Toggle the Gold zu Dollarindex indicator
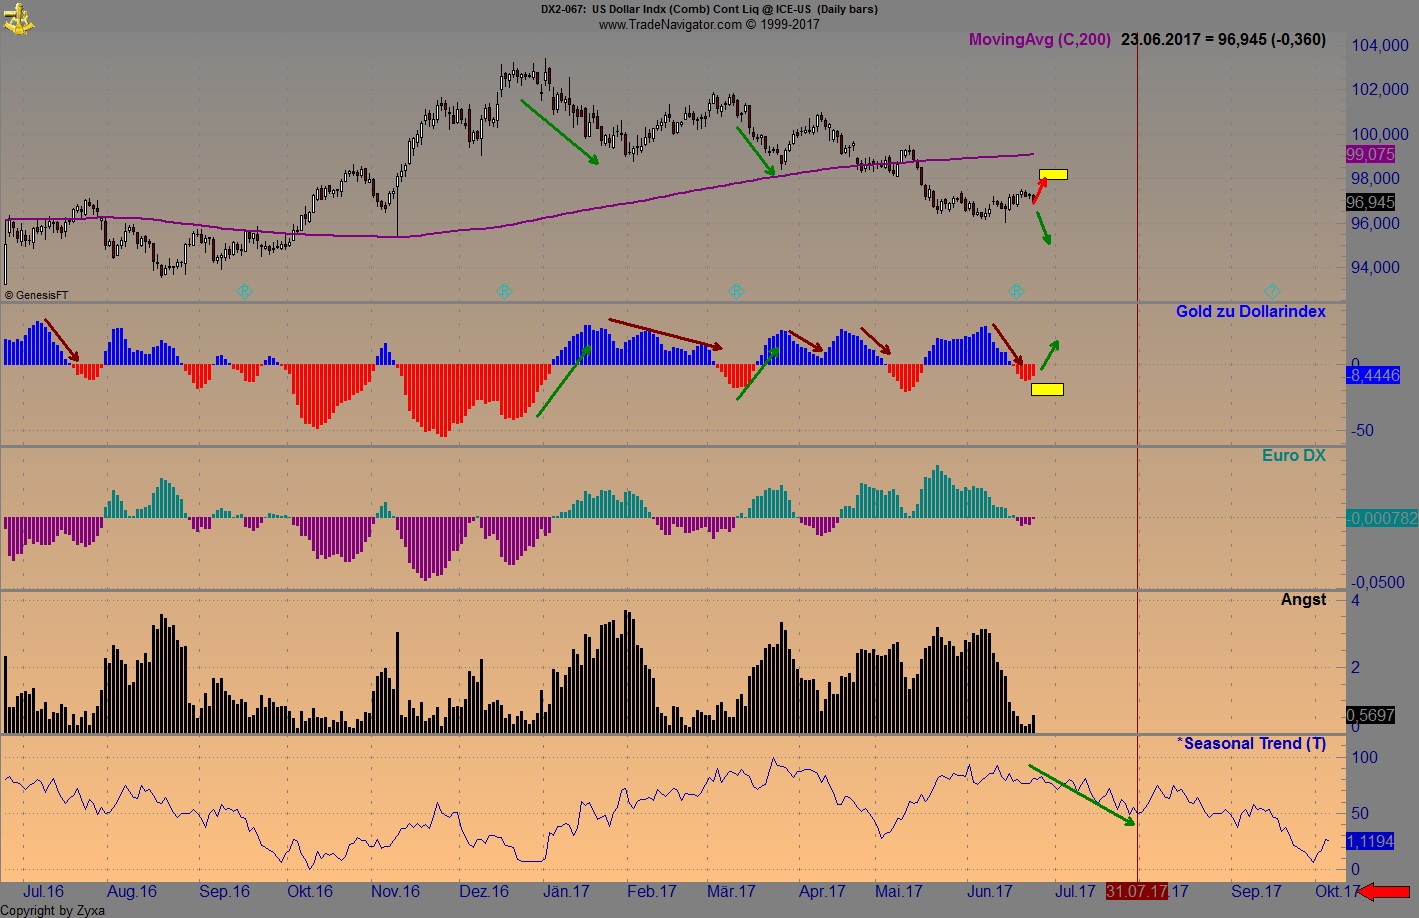Viewport: 1419px width, 918px height. tap(1250, 311)
